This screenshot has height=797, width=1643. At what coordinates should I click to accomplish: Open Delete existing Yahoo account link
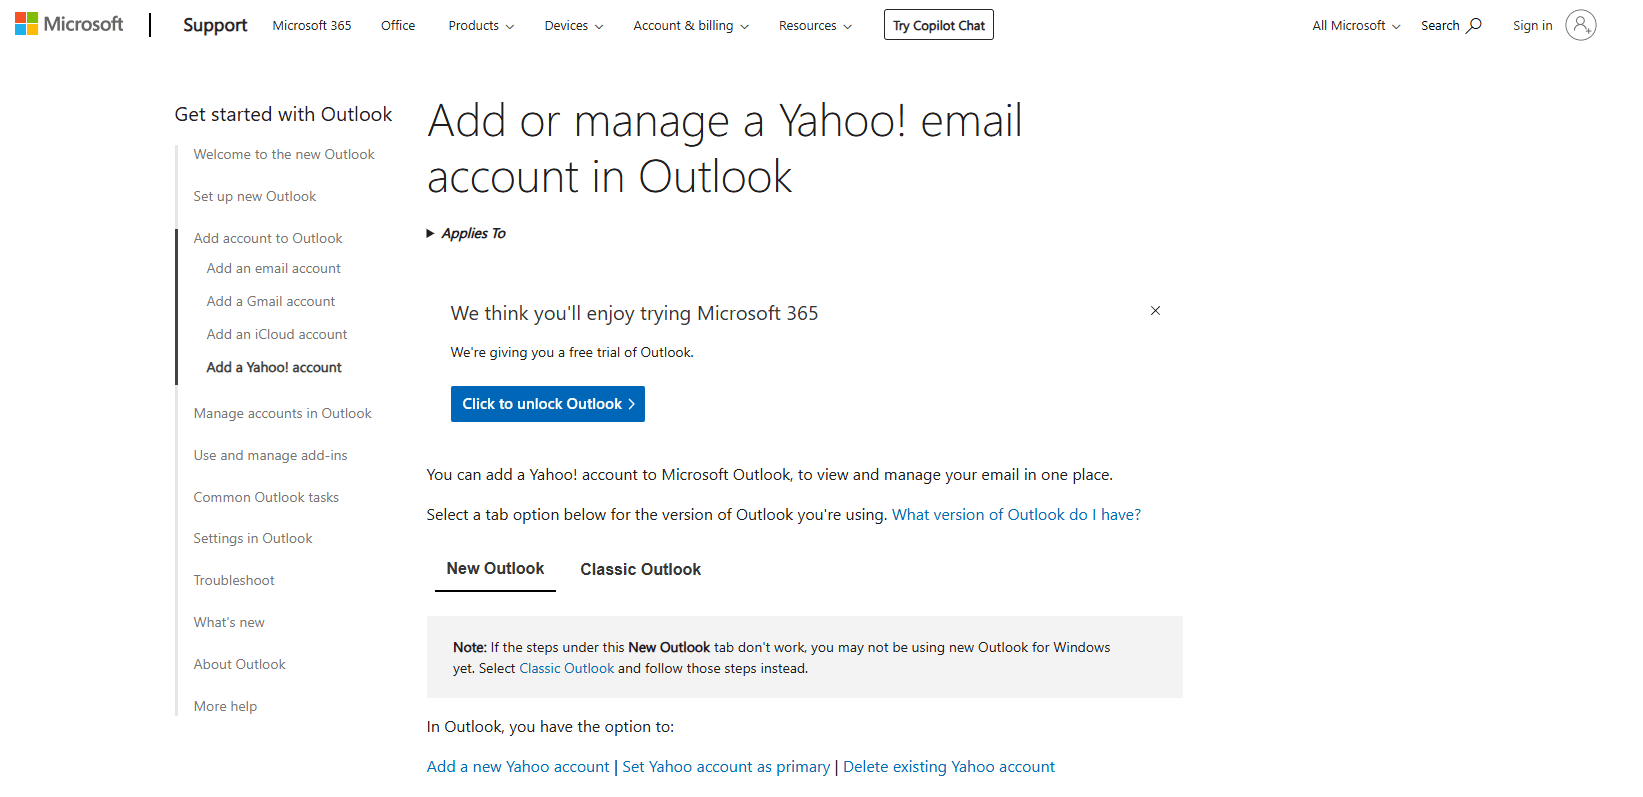tap(948, 767)
